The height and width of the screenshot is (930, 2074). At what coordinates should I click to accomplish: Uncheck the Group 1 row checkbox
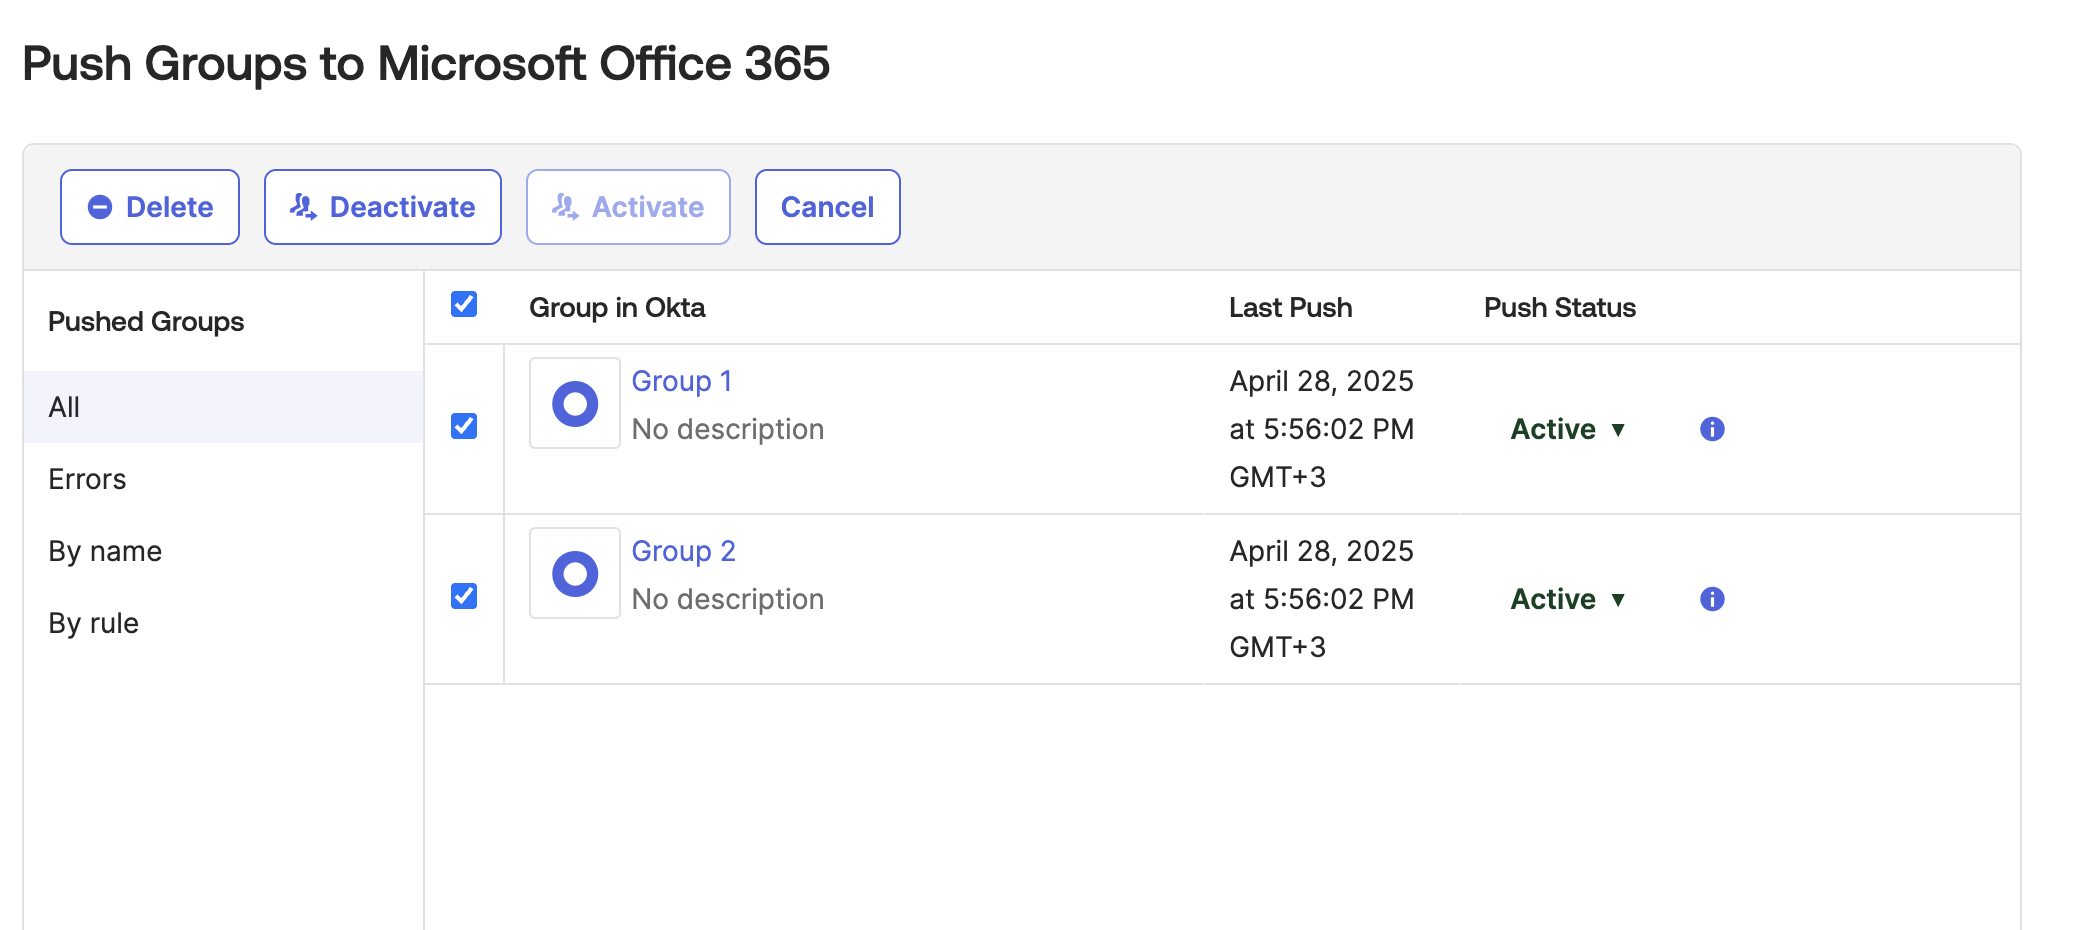coord(463,425)
